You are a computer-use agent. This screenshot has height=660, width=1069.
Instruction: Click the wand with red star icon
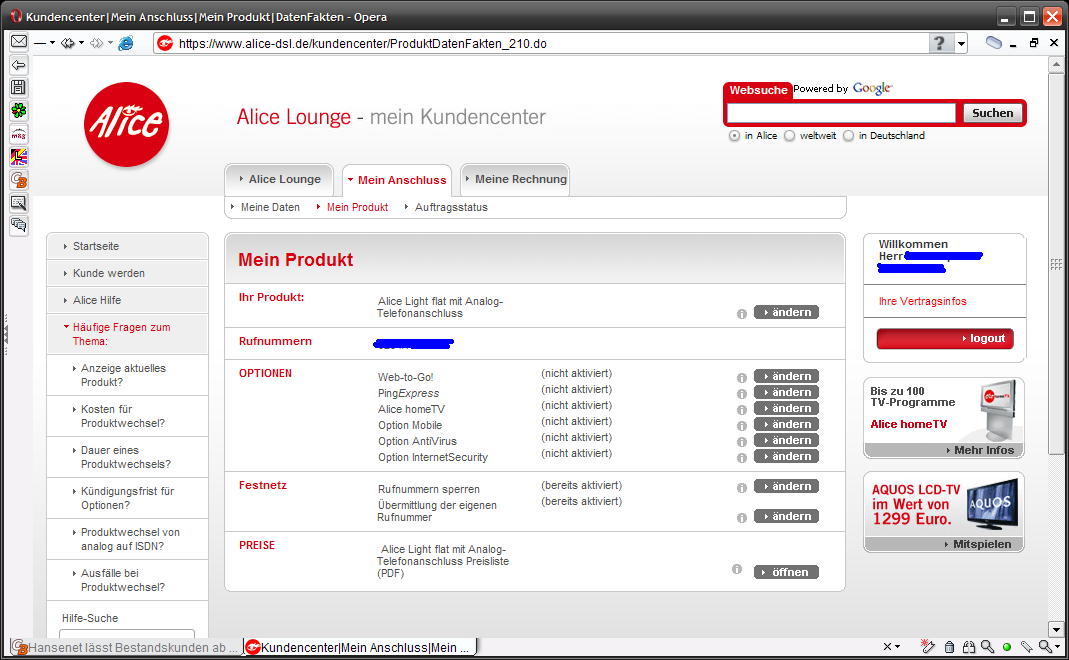[x=928, y=646]
